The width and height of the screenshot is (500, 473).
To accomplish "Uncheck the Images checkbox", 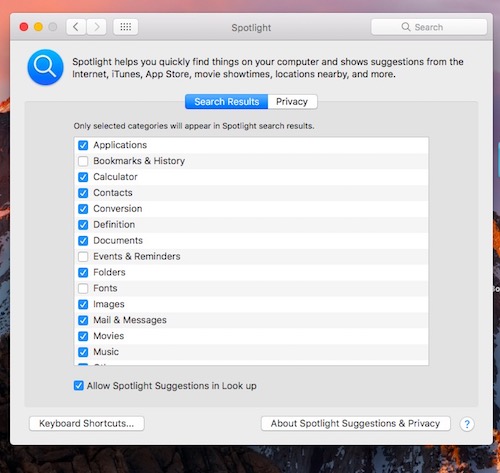I will pos(83,304).
